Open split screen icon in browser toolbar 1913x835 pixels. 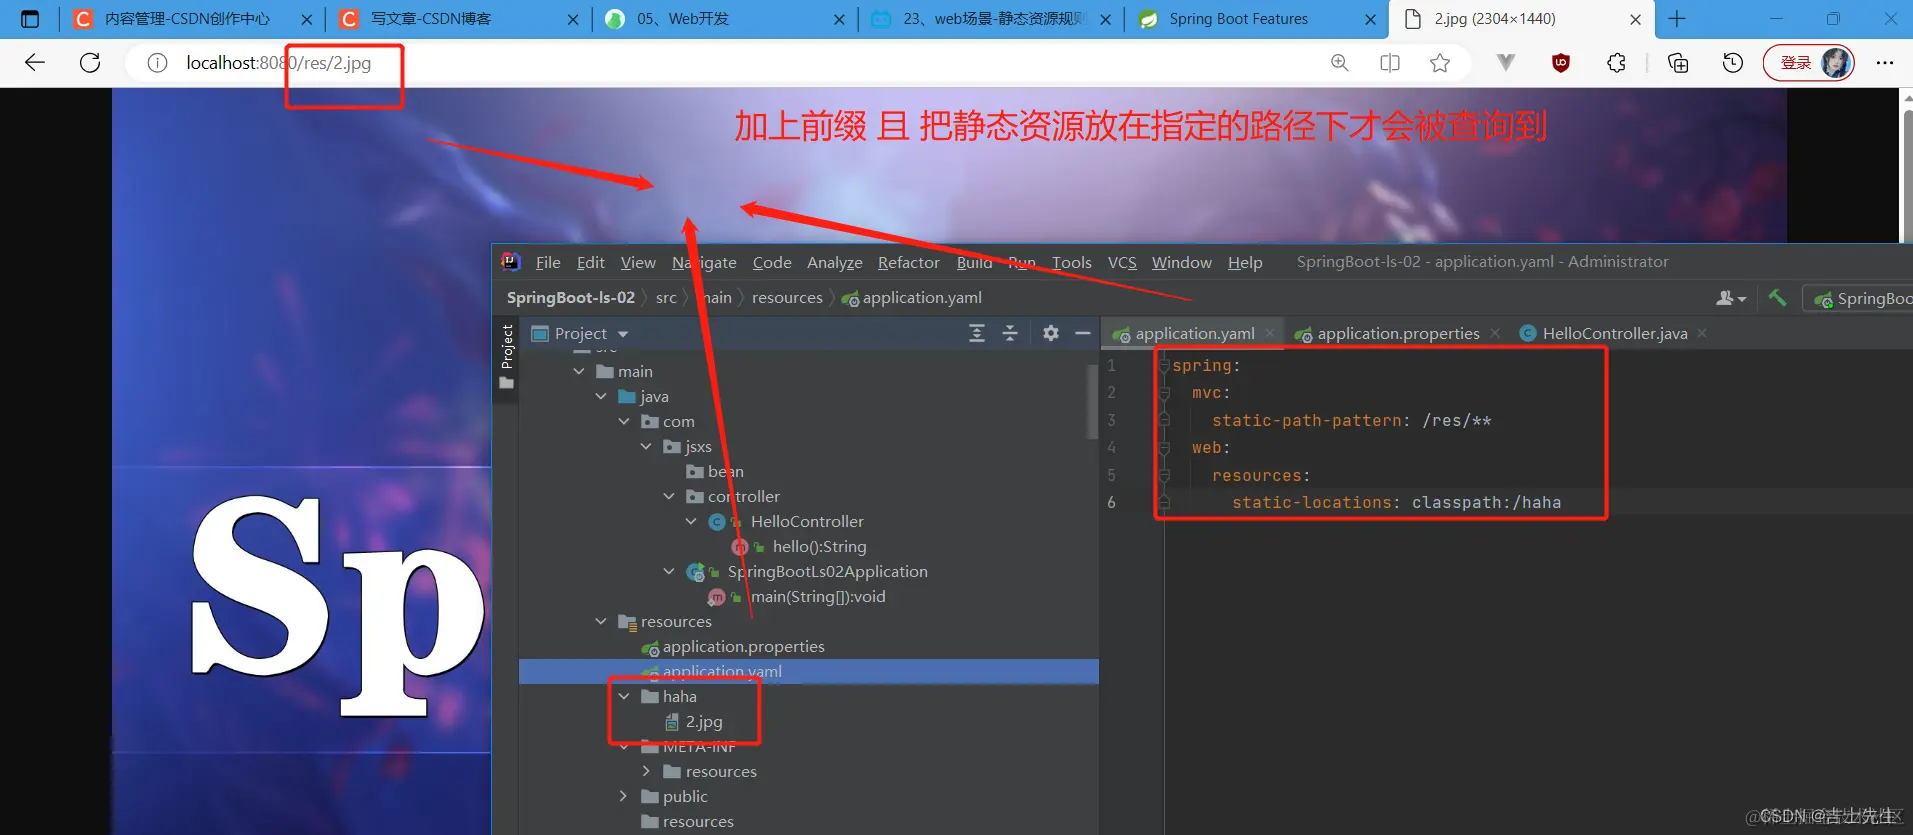pos(1390,63)
